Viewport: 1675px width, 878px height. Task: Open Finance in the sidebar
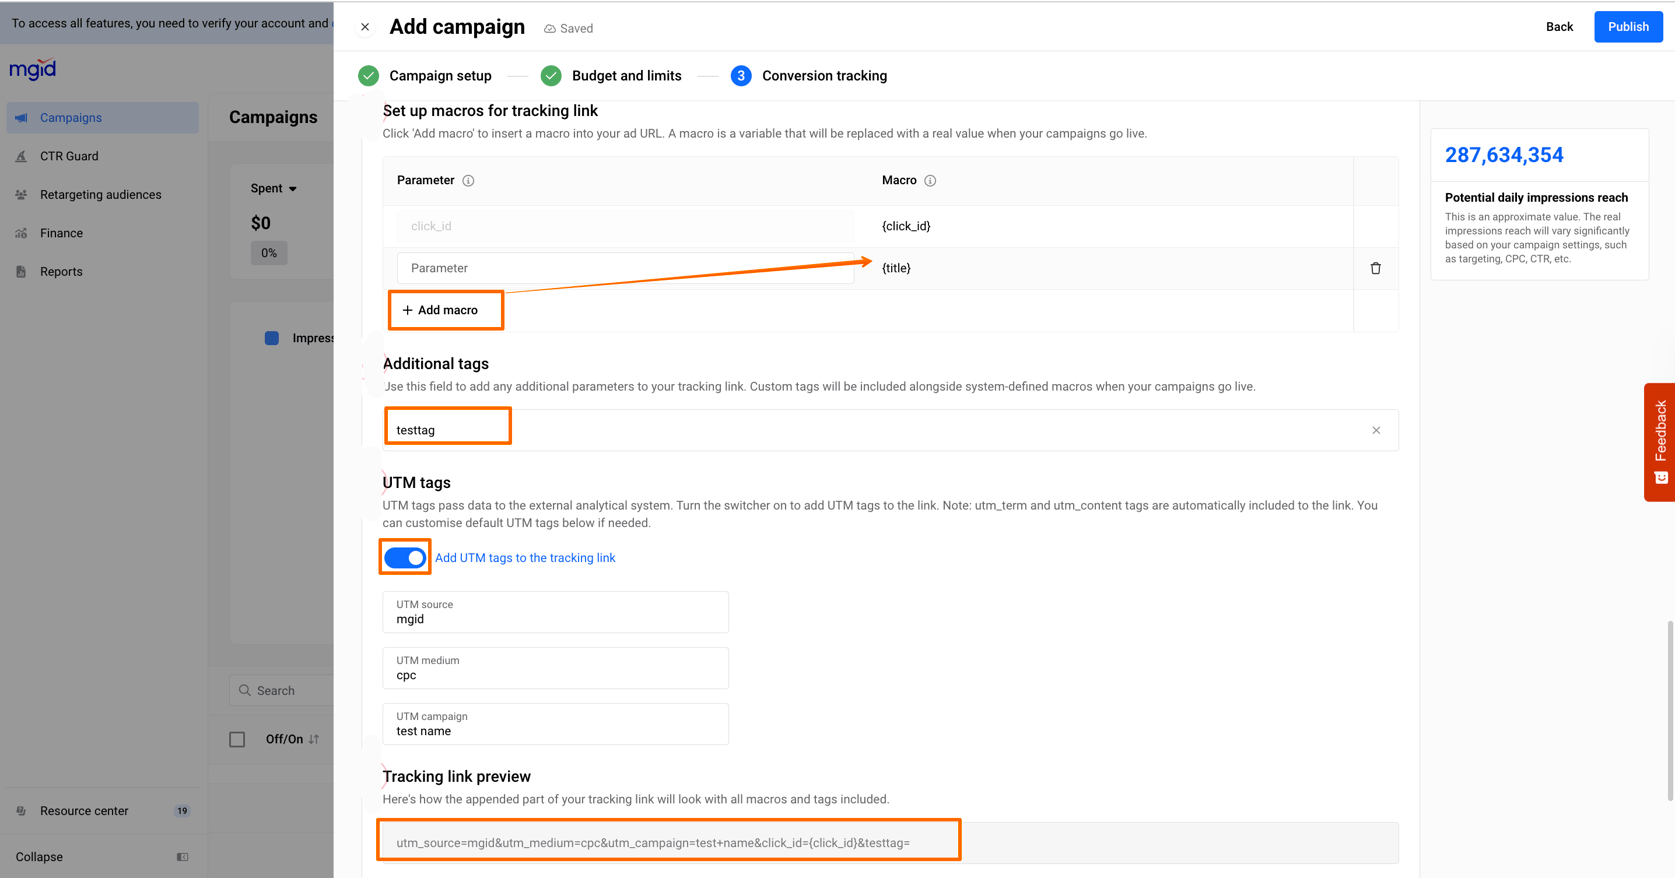(x=102, y=233)
